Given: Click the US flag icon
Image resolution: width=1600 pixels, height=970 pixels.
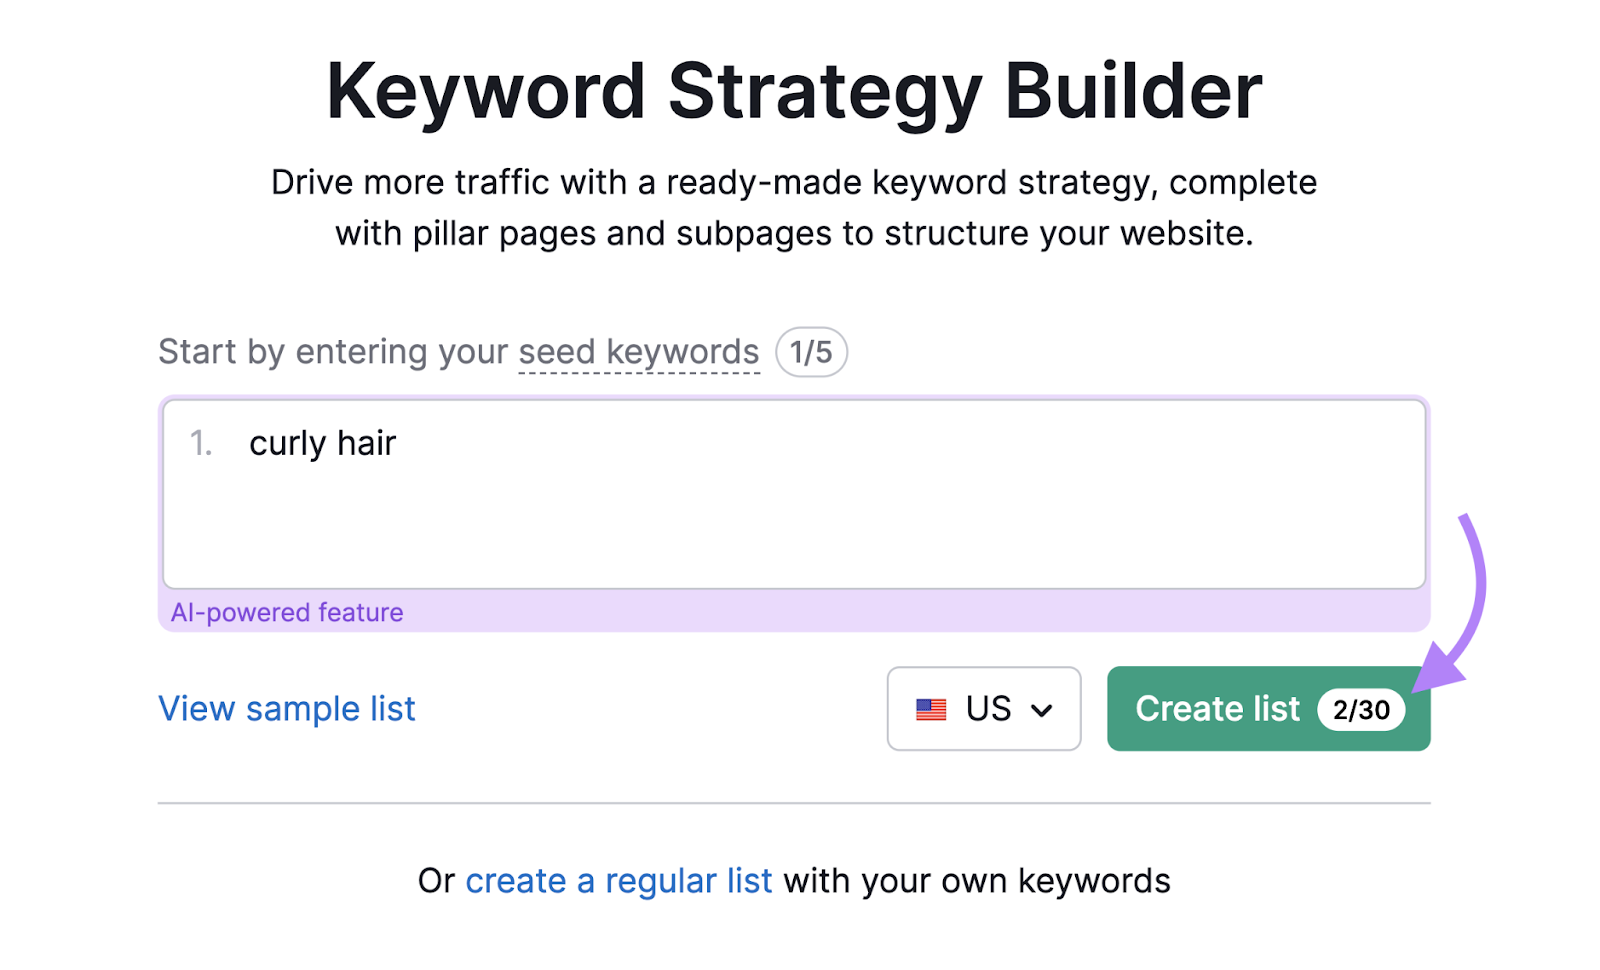Looking at the screenshot, I should pyautogui.click(x=931, y=709).
